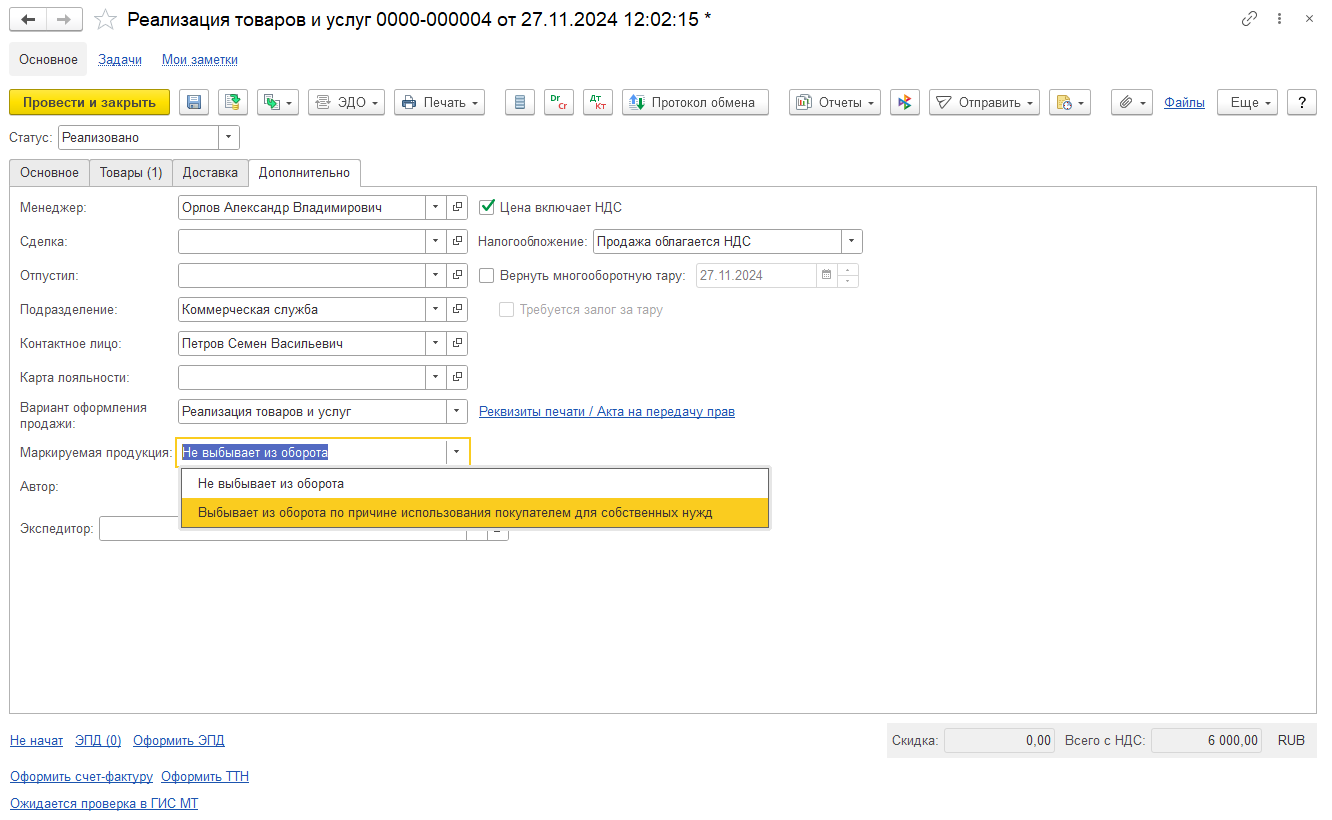Viewport: 1332px width, 820px height.
Task: Click Провести и закрыть button
Action: tap(90, 102)
